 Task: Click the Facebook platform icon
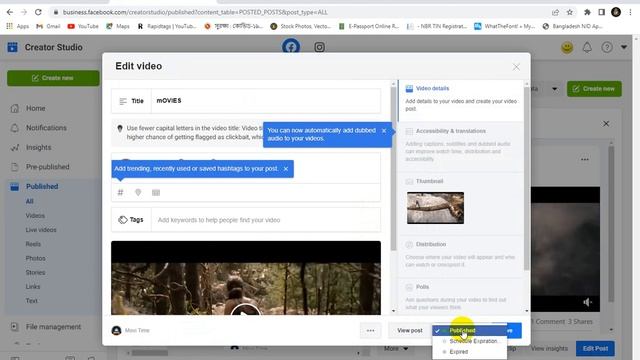pos(291,47)
